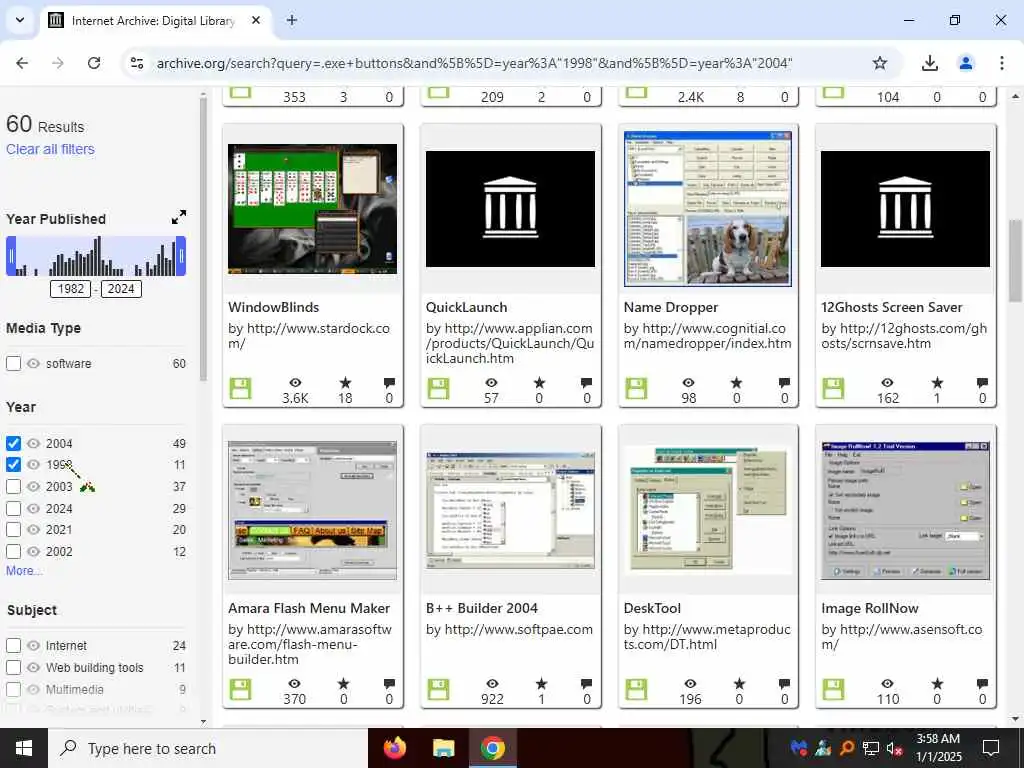Click the B++ Builder 2004 reviews icon
1024x768 pixels.
pos(586,684)
